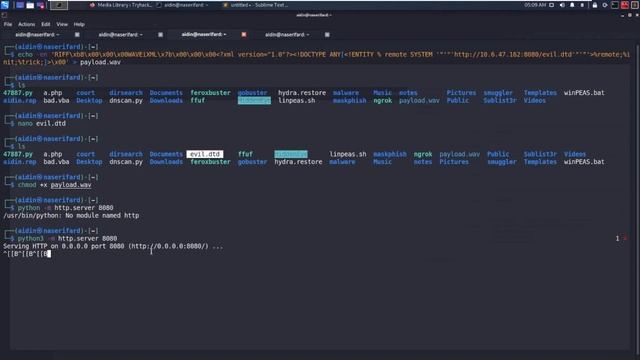Viewport: 640px width, 360px height.
Task: Open the notifications bell icon
Action: coord(572,5)
